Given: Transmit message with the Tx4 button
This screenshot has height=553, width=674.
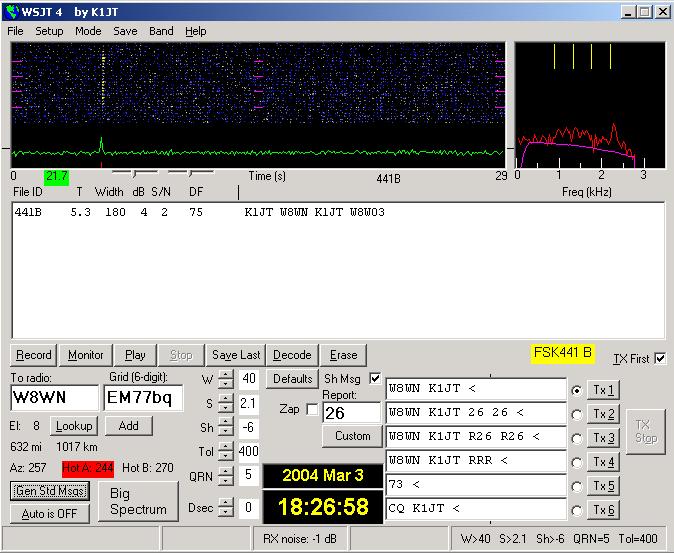Looking at the screenshot, I should (603, 462).
